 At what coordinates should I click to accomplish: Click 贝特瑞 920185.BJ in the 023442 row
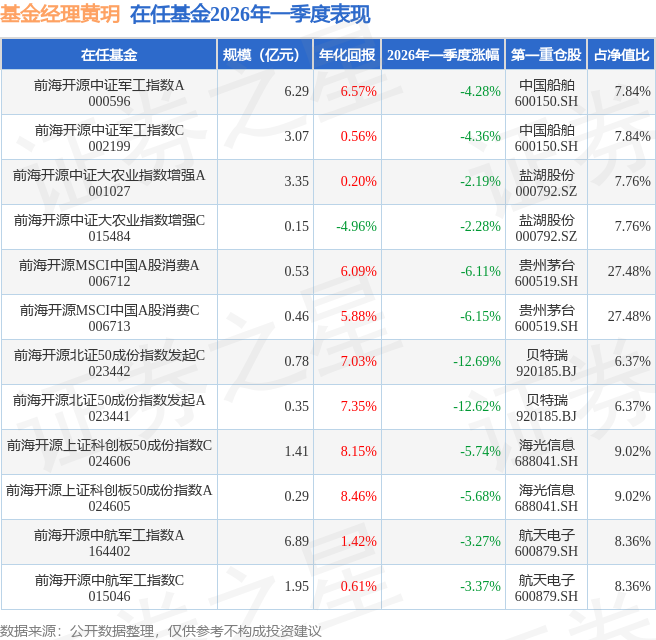(546, 363)
